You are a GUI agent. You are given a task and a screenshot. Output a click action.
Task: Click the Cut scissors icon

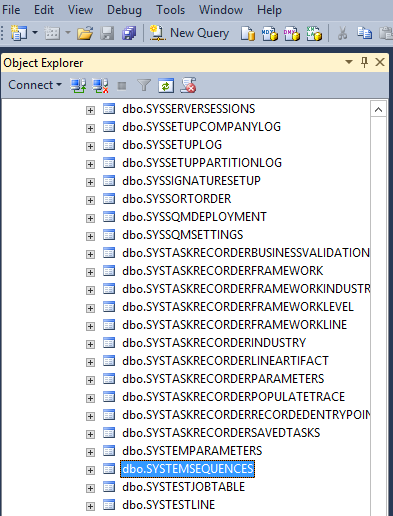[x=342, y=33]
